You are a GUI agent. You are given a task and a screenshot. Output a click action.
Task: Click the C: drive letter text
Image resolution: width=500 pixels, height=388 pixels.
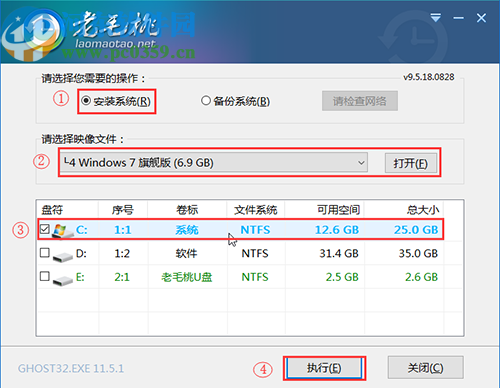(82, 230)
